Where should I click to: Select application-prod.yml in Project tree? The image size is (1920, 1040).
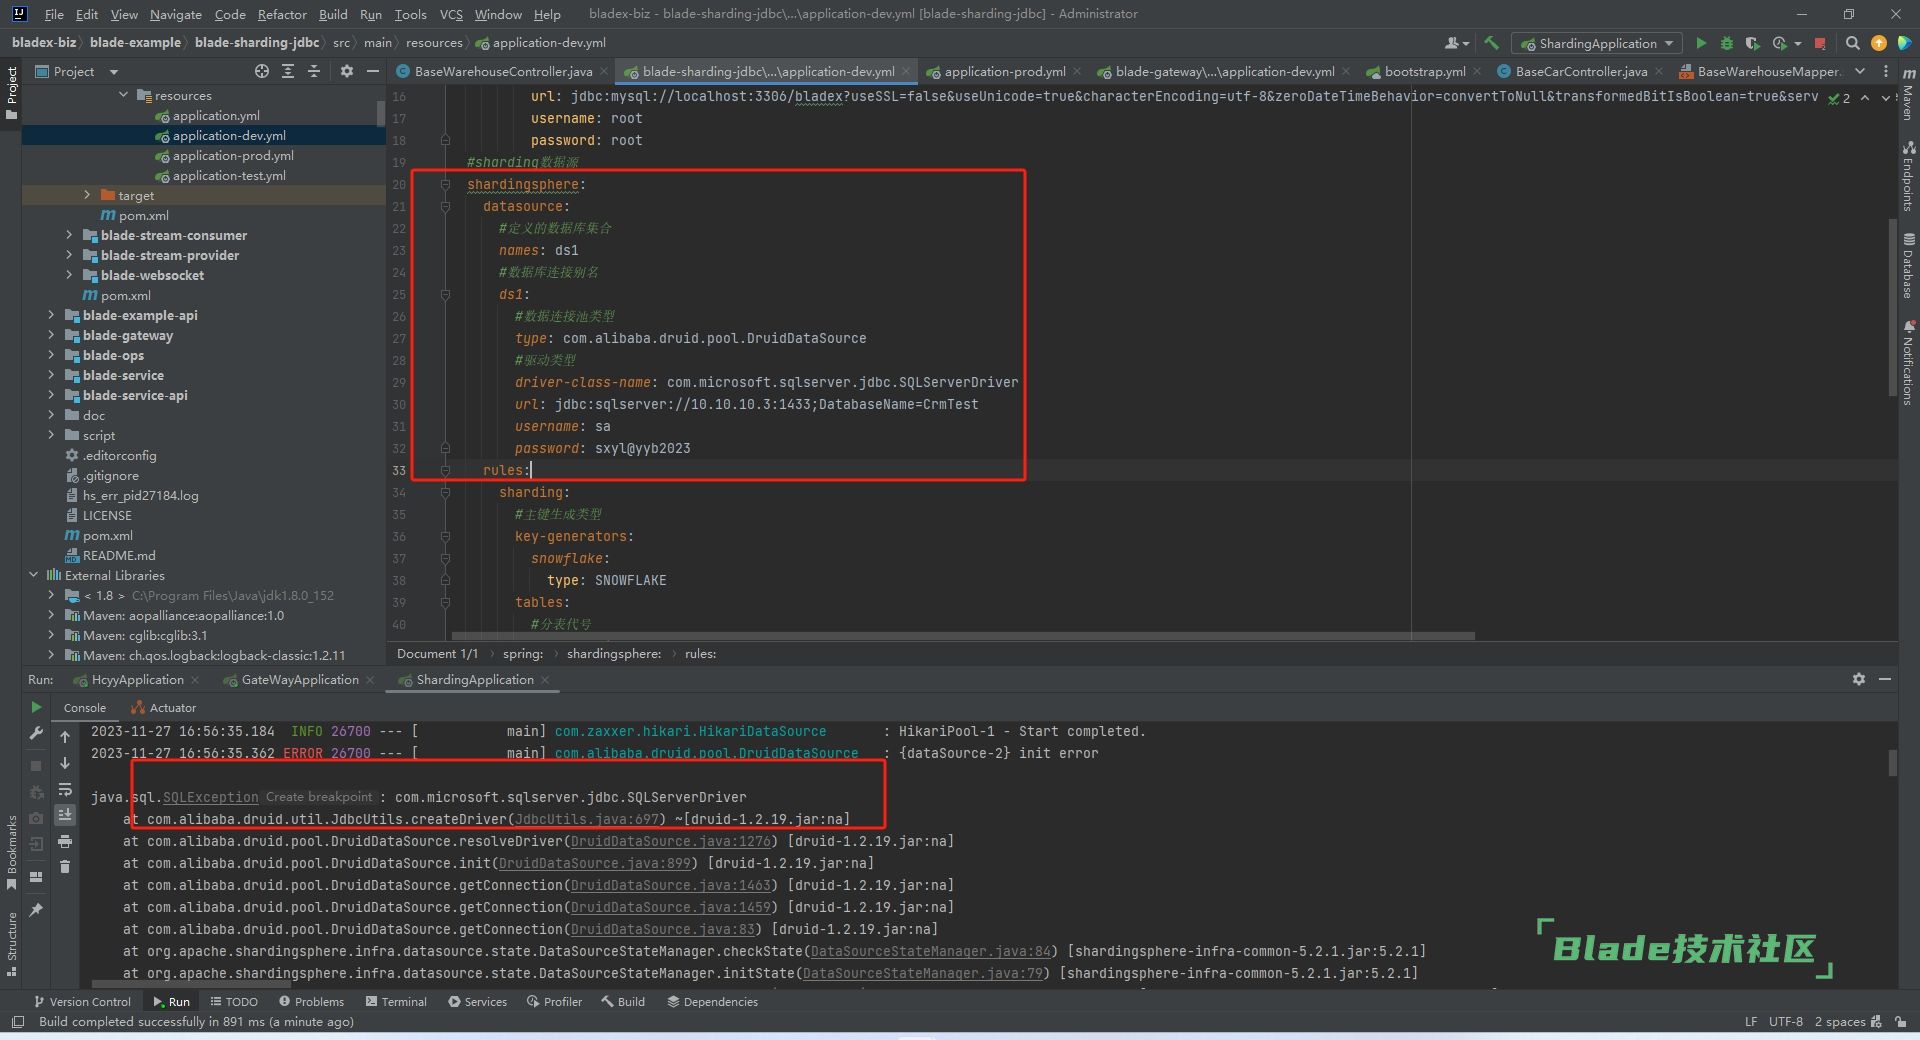pos(233,155)
